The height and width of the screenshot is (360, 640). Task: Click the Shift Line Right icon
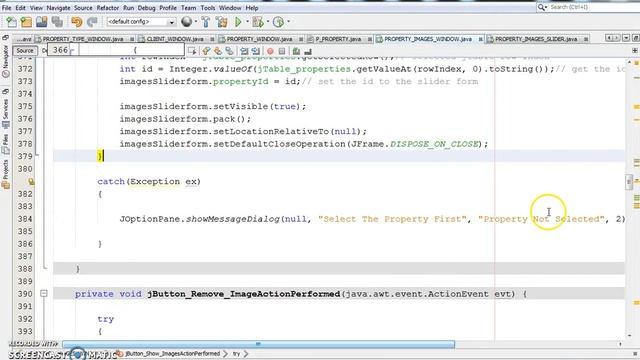click(256, 51)
